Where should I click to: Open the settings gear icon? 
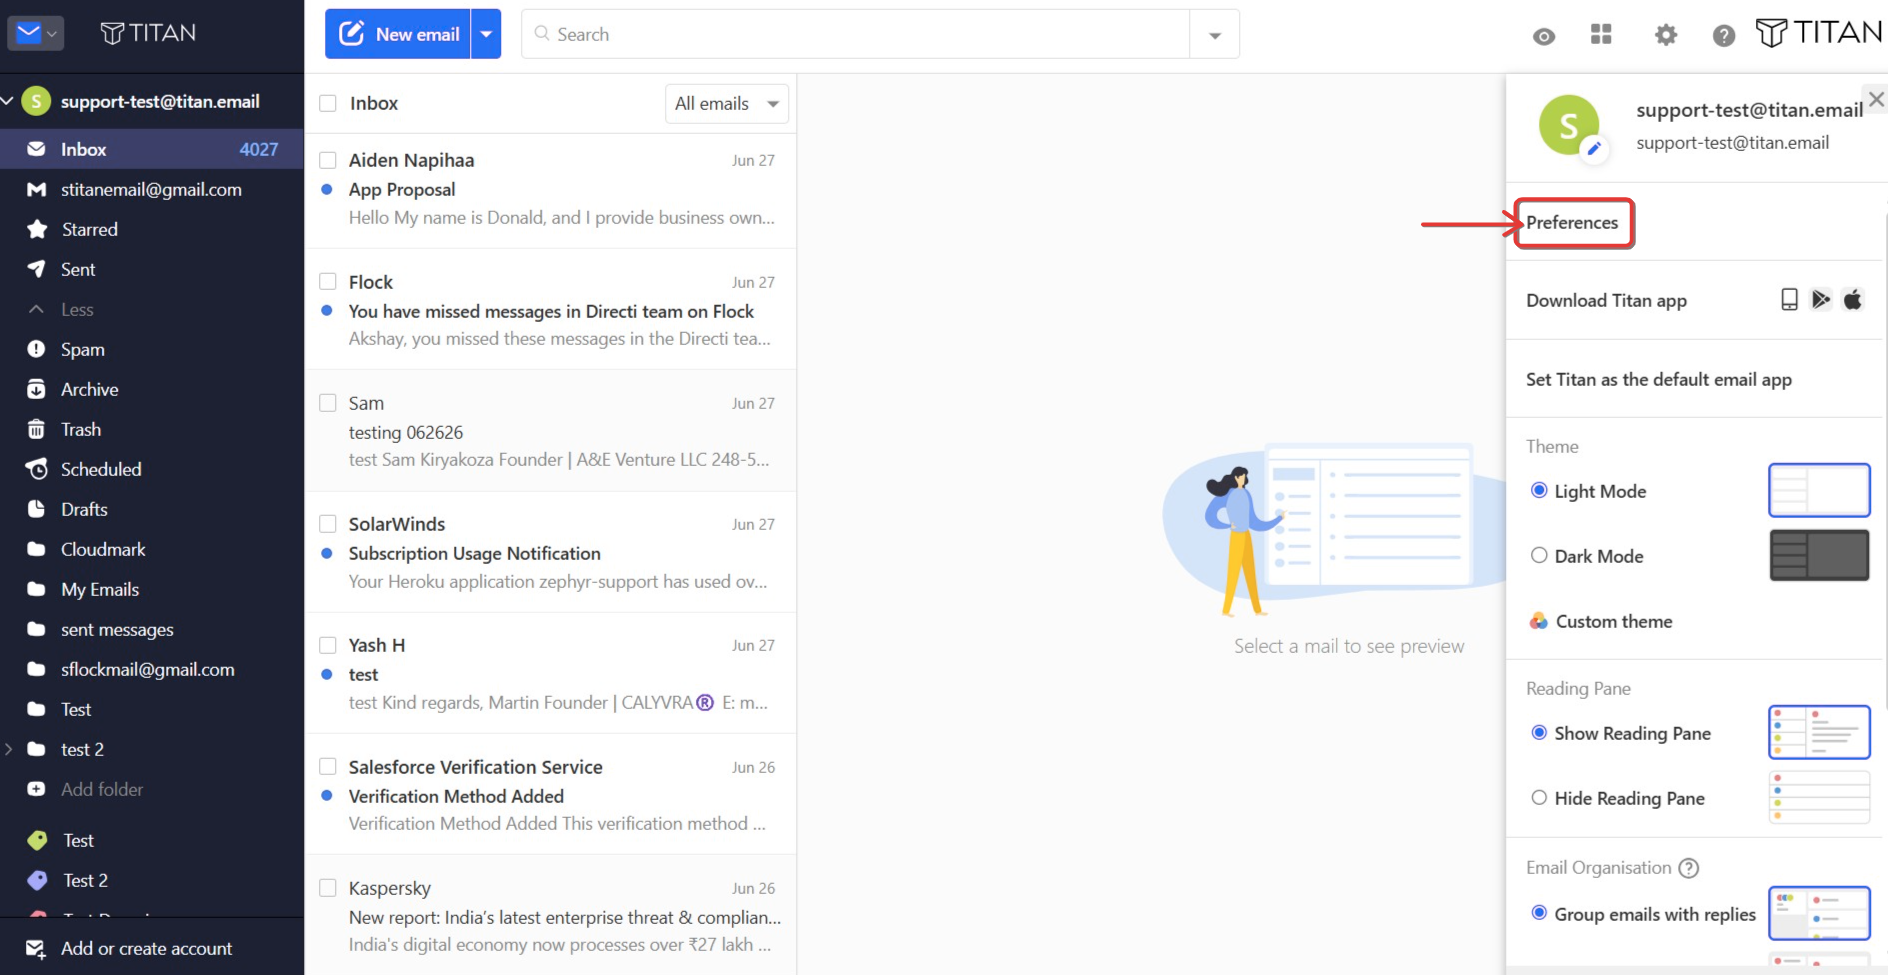[x=1665, y=36]
